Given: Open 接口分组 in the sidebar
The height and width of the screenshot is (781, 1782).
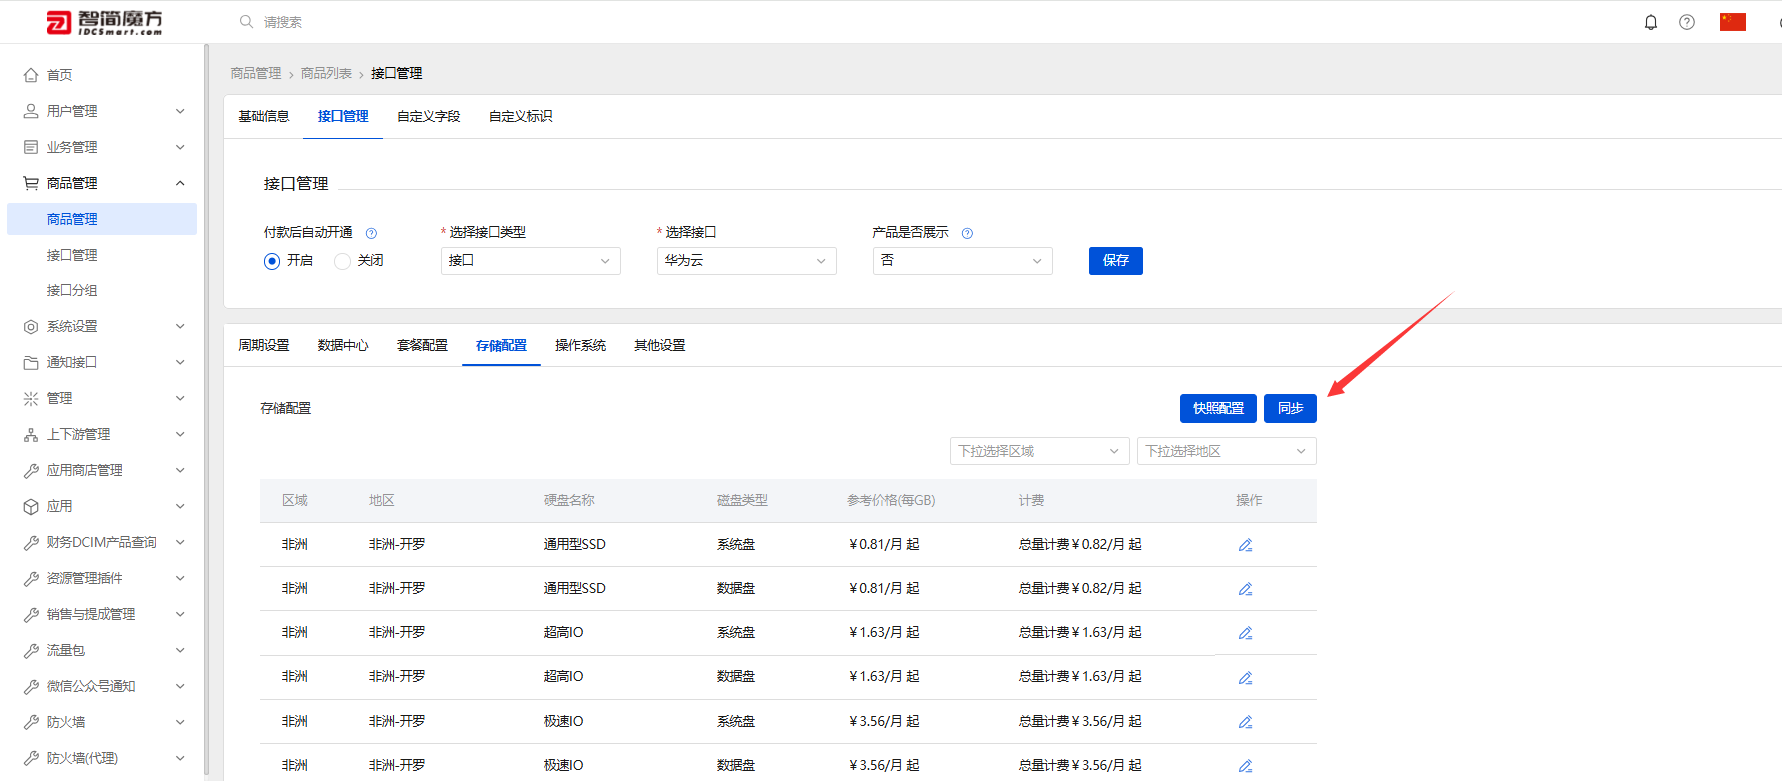Looking at the screenshot, I should 72,291.
